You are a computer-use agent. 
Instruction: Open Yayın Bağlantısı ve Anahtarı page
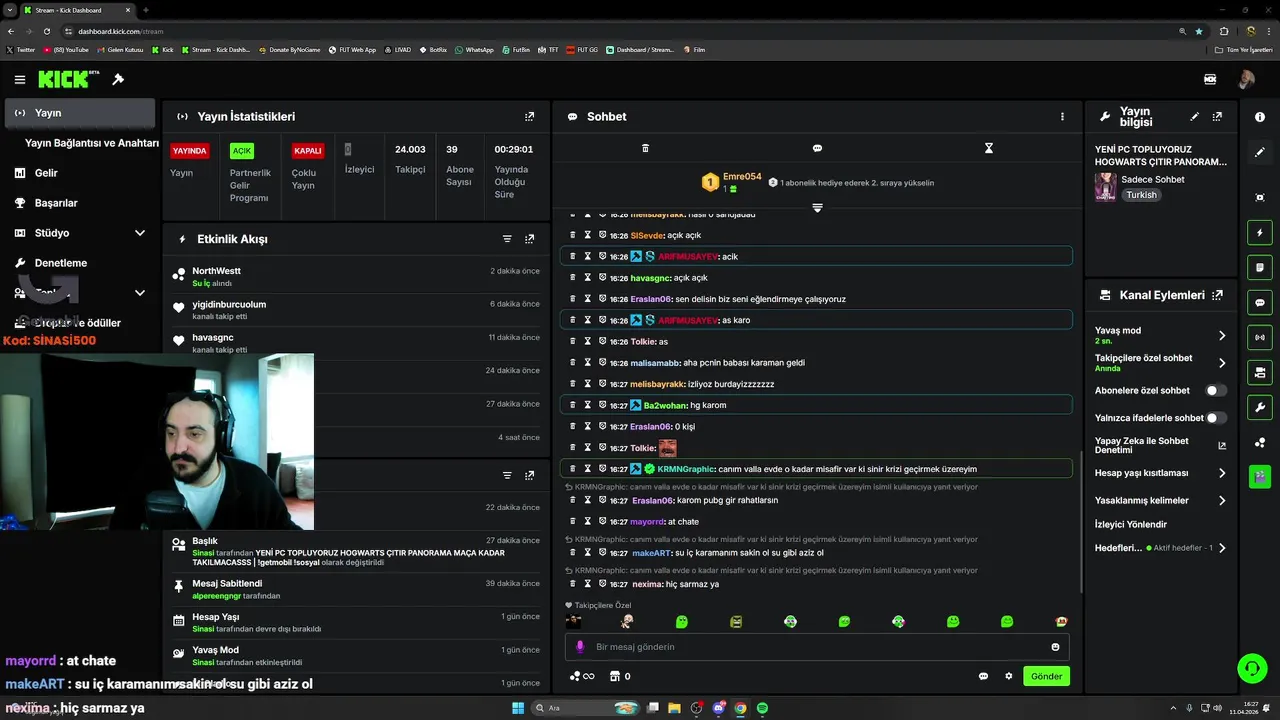click(x=92, y=143)
